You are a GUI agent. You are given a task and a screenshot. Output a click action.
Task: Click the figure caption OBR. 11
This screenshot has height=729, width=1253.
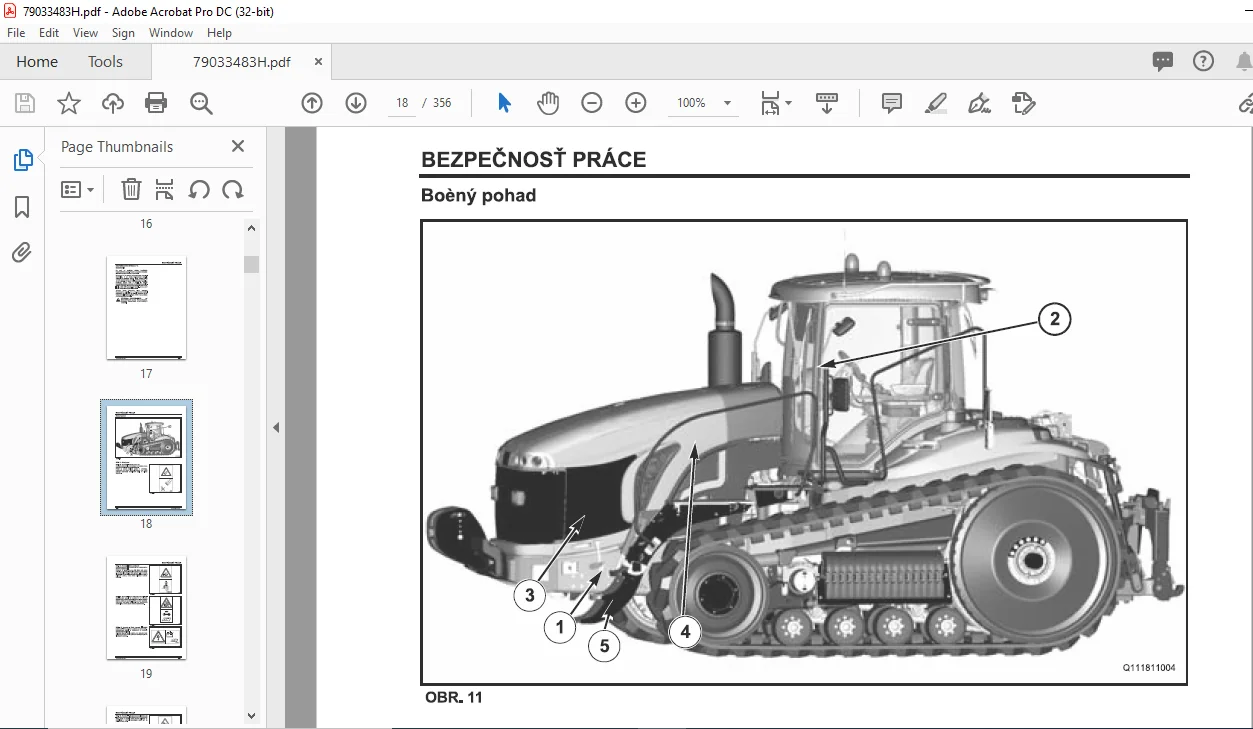pos(453,697)
